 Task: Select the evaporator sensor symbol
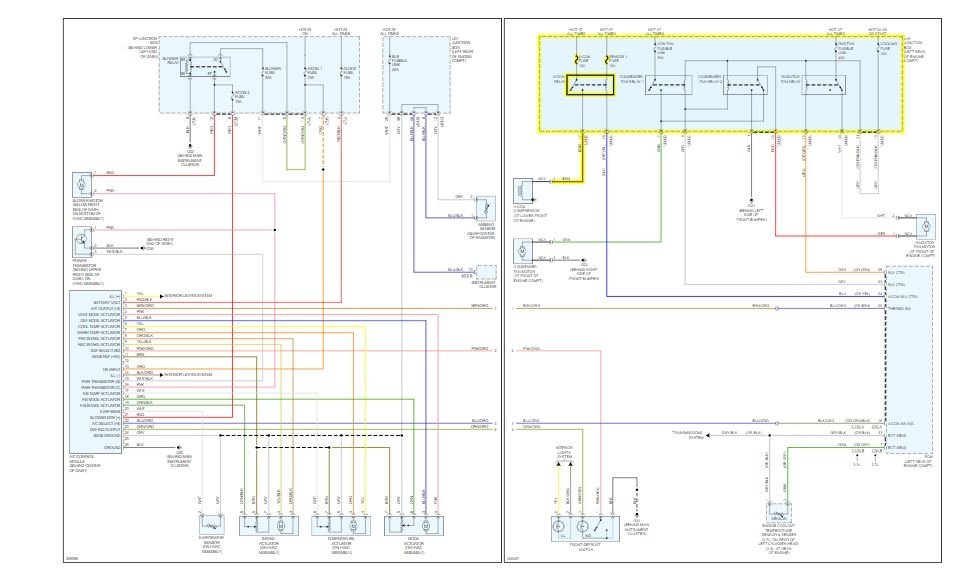click(211, 525)
